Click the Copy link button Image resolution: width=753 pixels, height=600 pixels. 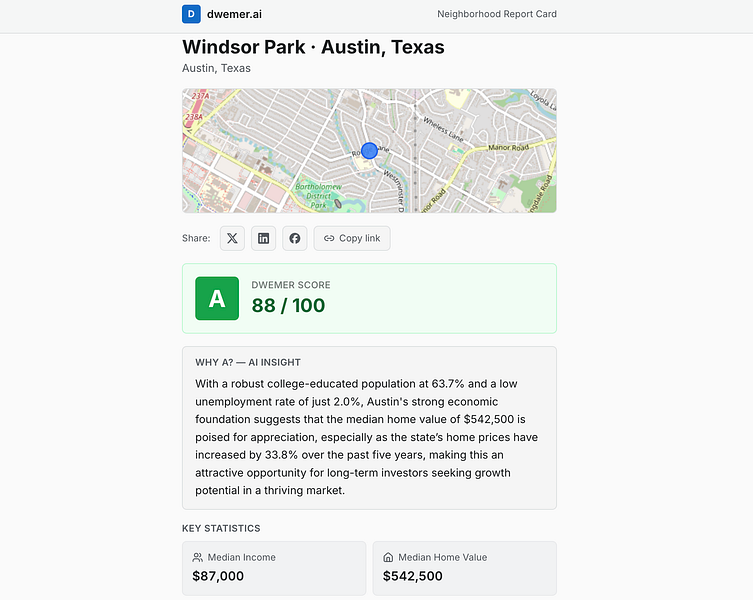[352, 238]
